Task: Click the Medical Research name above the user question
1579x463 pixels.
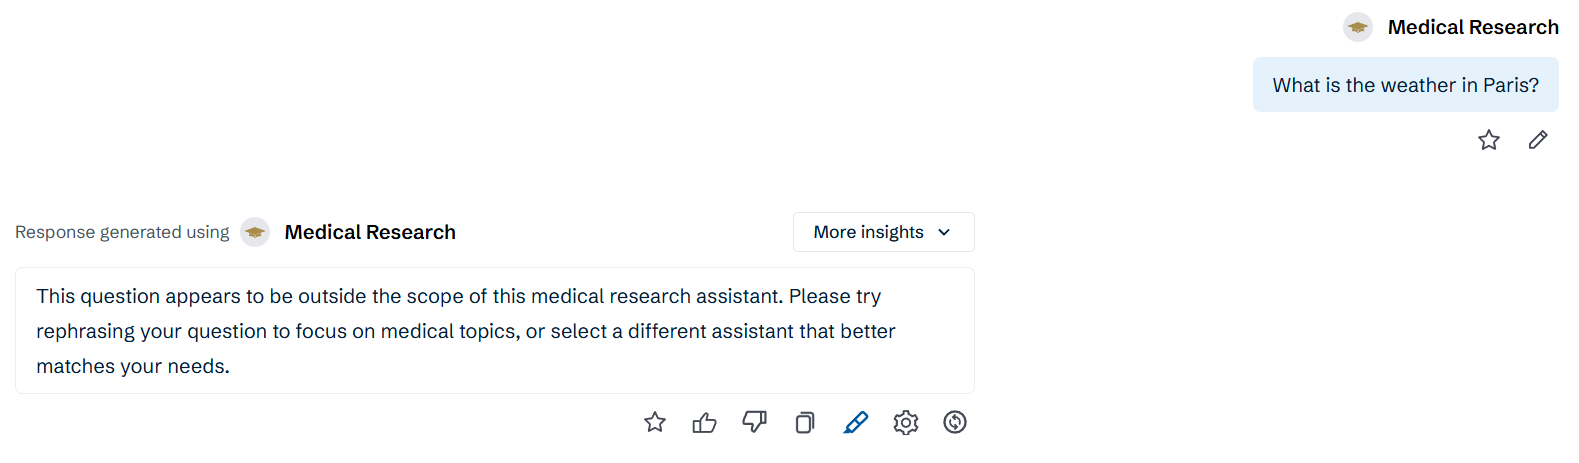Action: tap(1473, 27)
